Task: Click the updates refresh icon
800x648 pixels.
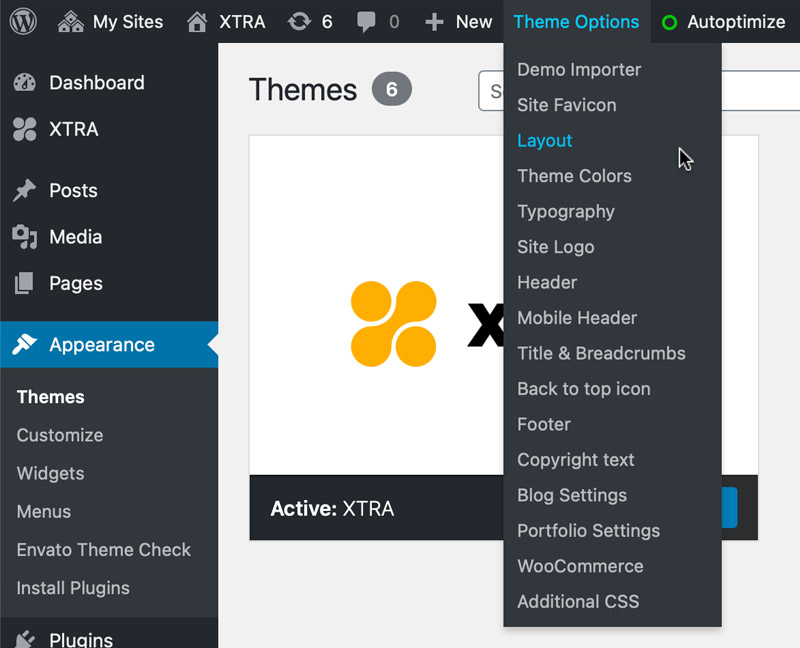Action: (x=298, y=21)
